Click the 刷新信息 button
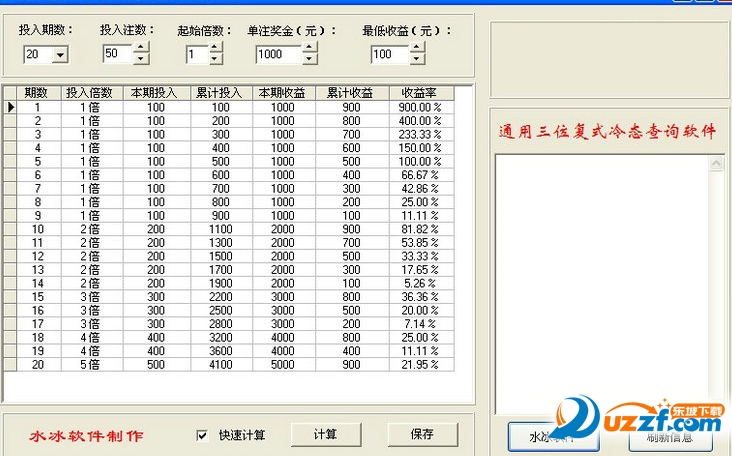The image size is (732, 456). [670, 437]
